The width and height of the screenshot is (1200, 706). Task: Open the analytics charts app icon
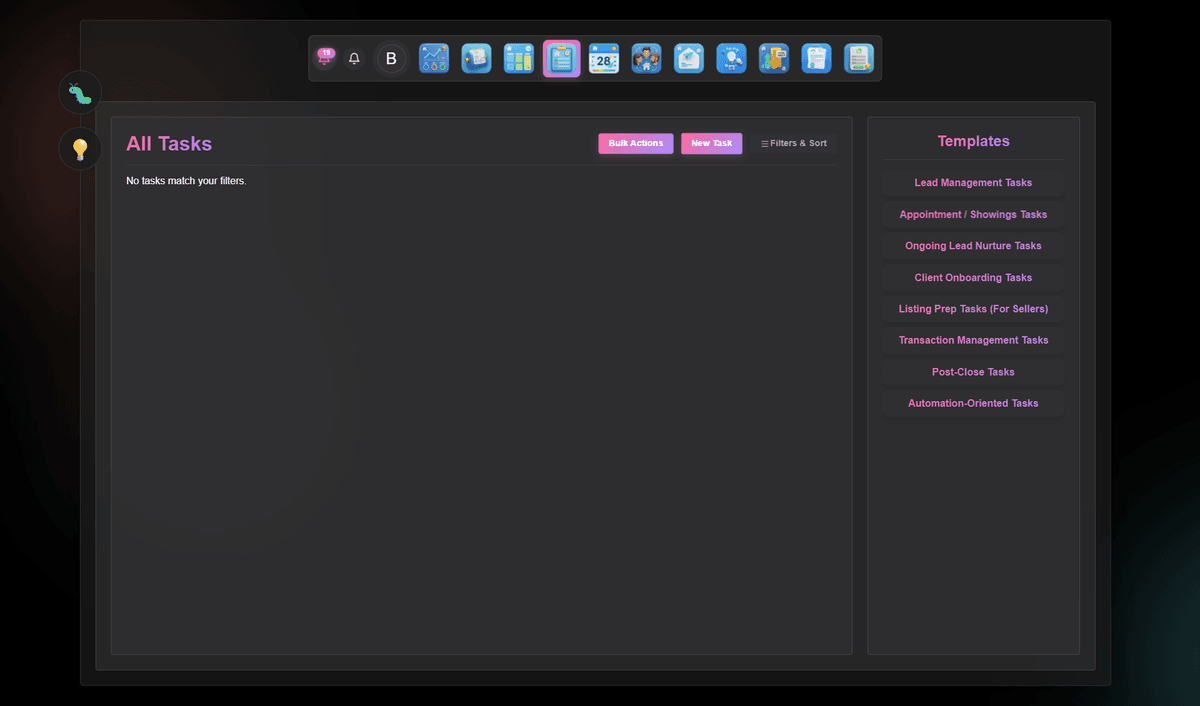point(434,58)
